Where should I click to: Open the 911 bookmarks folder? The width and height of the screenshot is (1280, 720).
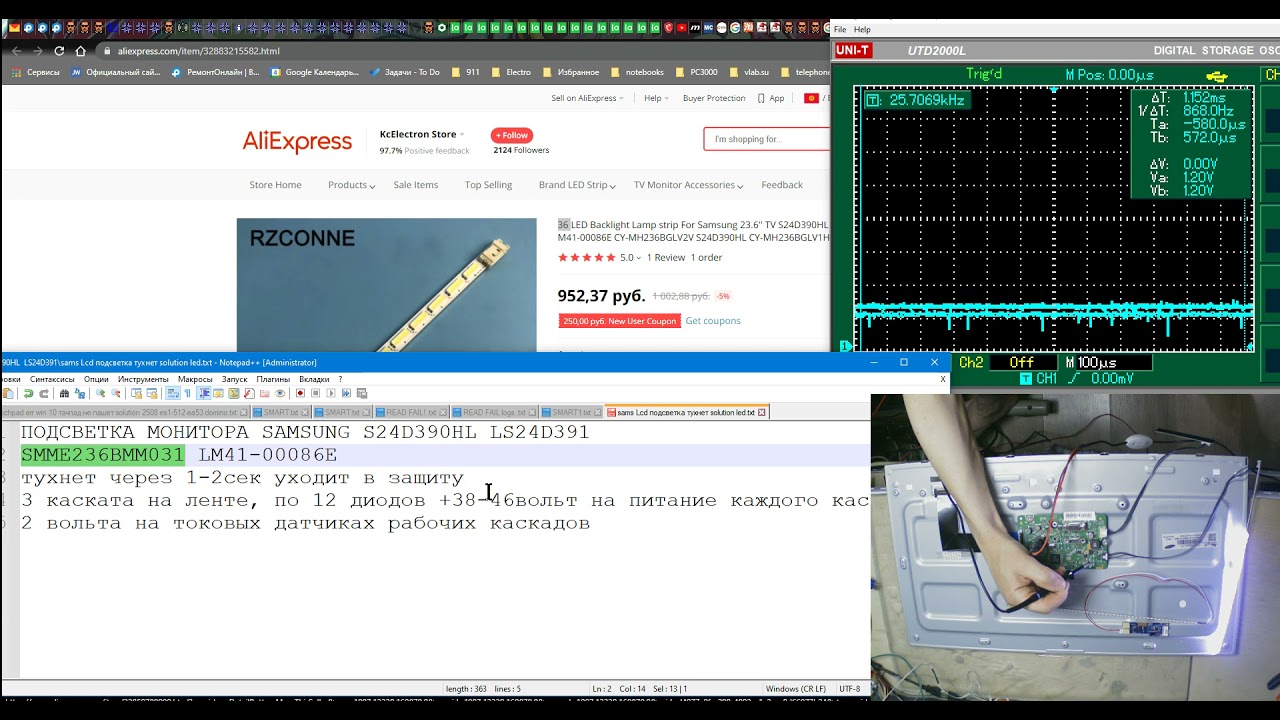point(466,72)
